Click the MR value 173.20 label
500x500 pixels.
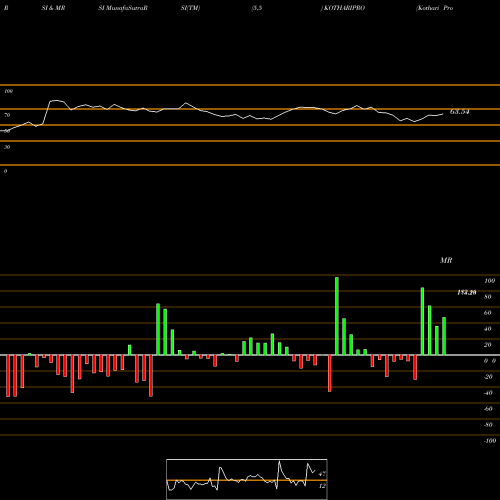point(466,293)
